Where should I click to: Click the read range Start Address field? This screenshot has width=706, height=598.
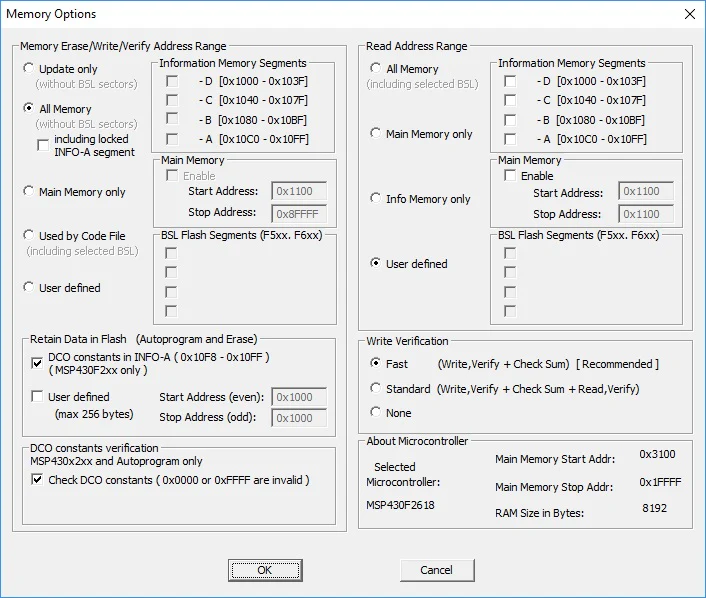pos(646,193)
